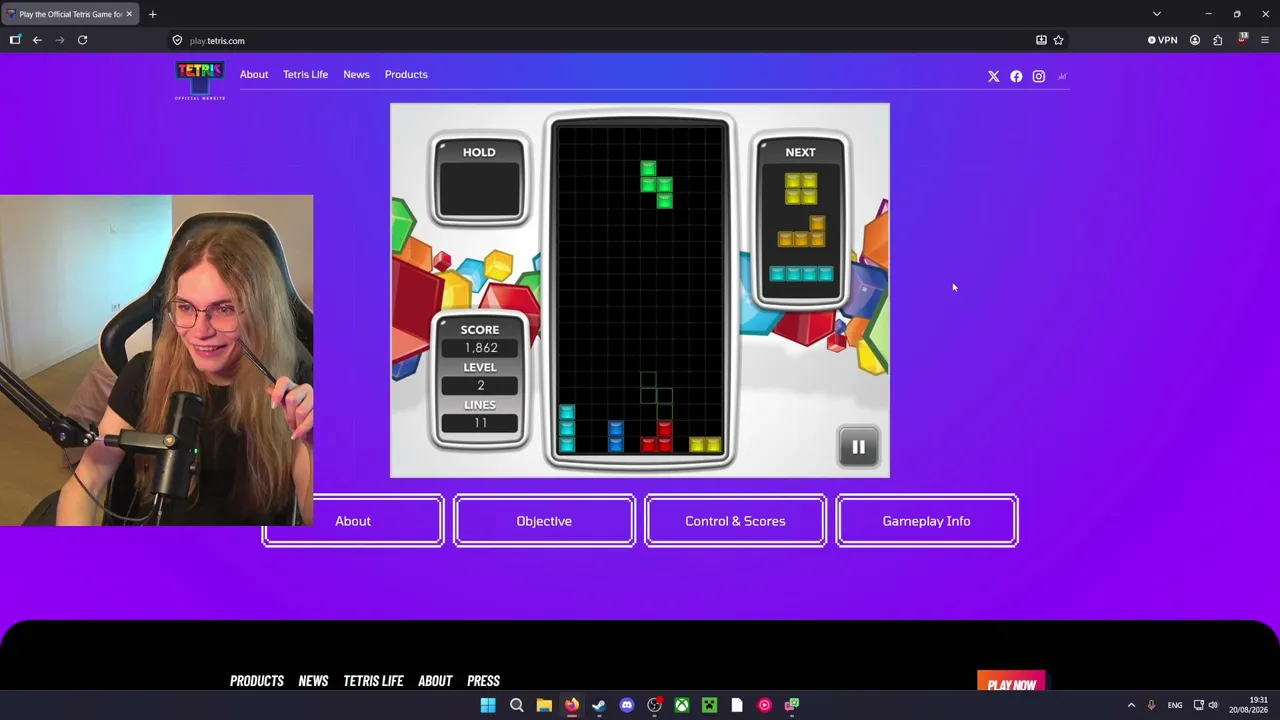The height and width of the screenshot is (720, 1280).
Task: Open the Products header menu
Action: pyautogui.click(x=406, y=74)
